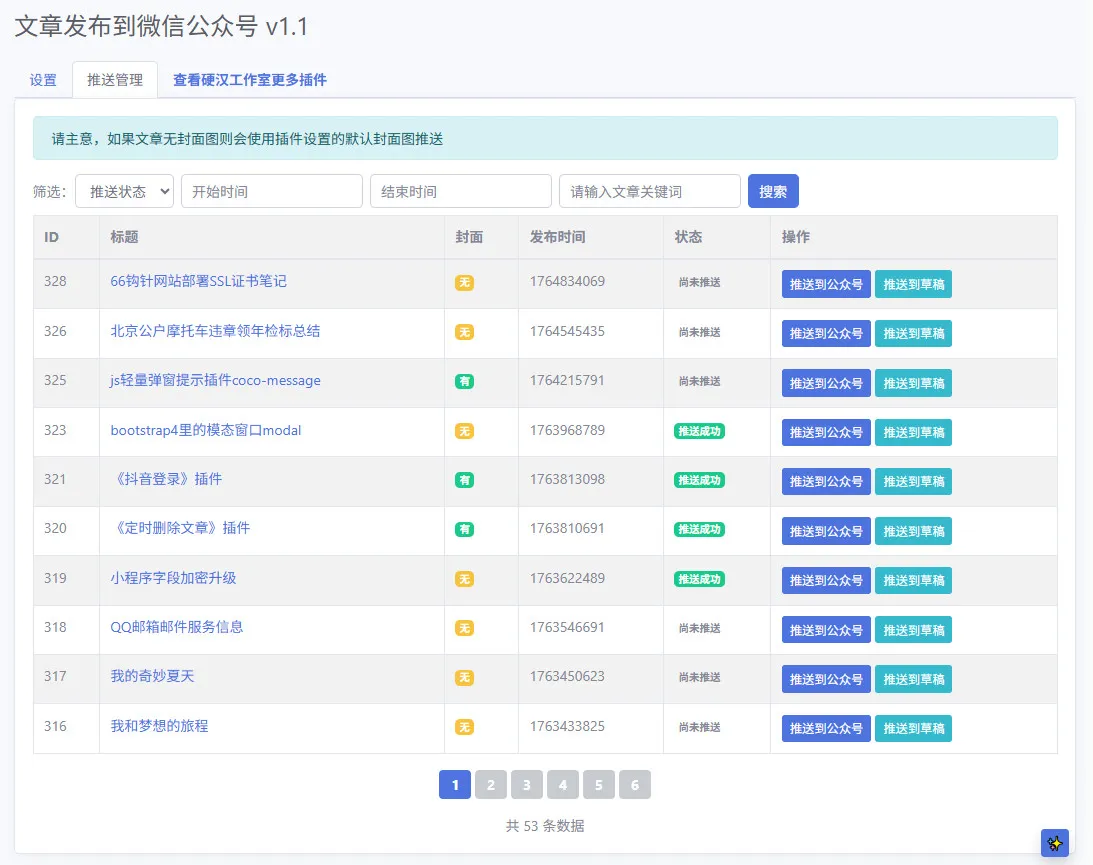
Task: Click the 发布时间 column header
Action: click(x=558, y=237)
